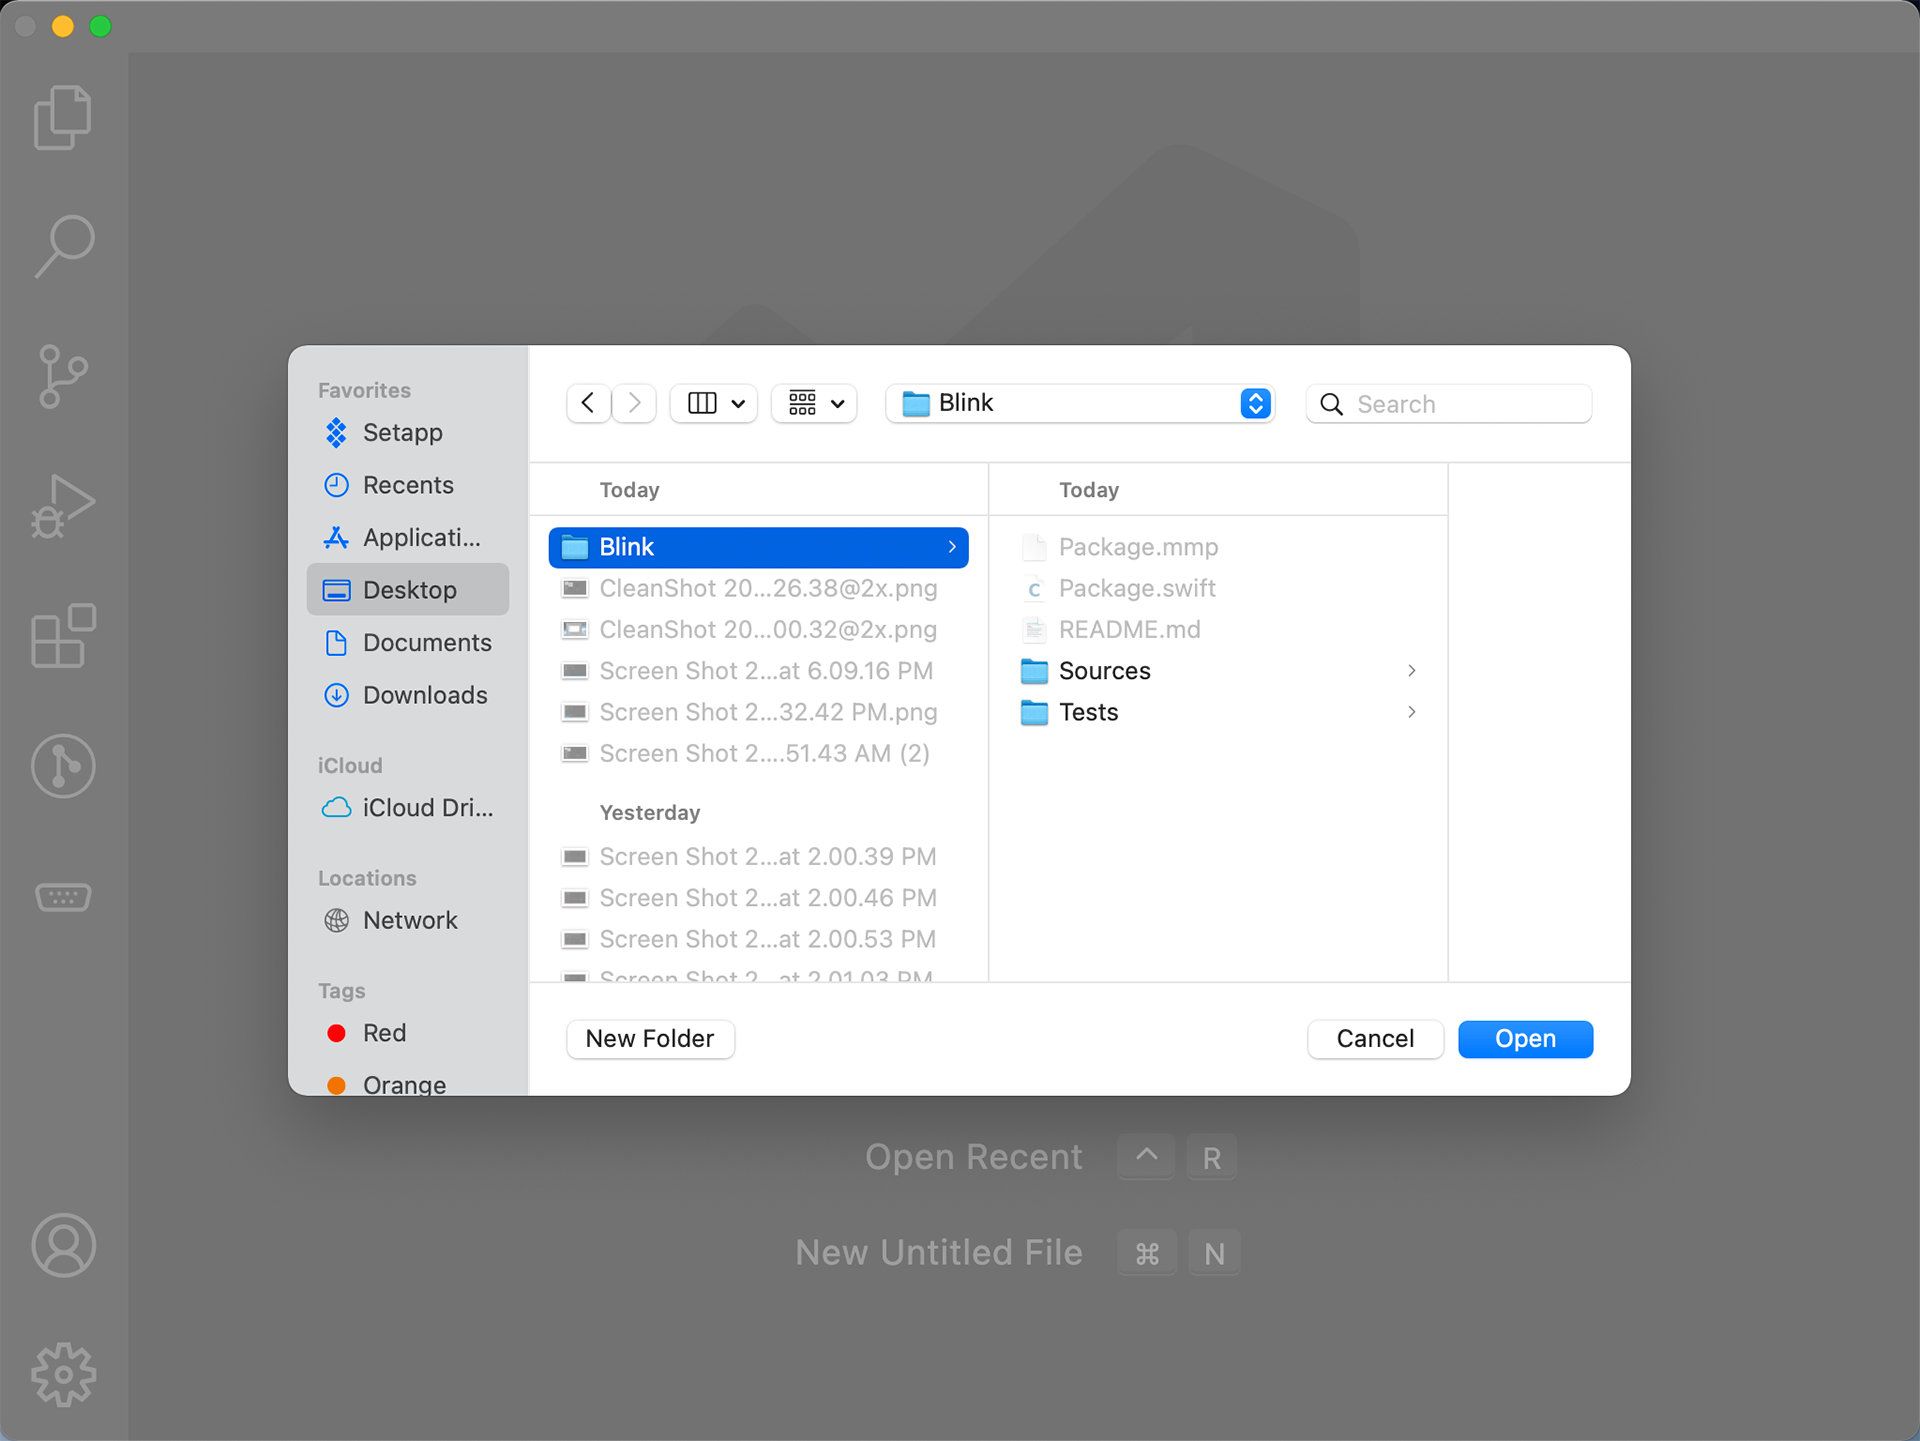
Task: Select the Sources folder
Action: (1218, 671)
